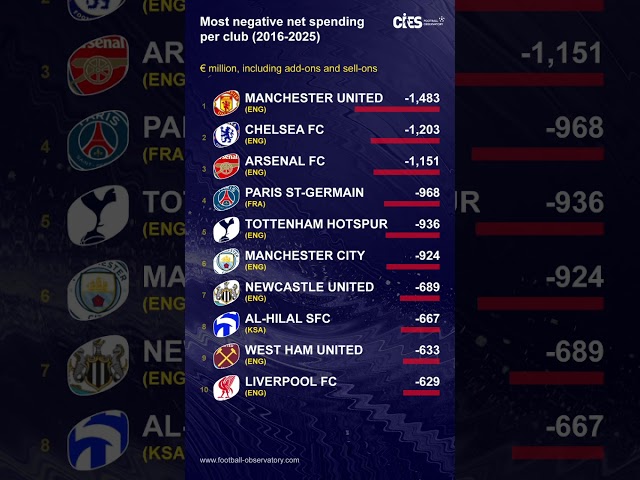
Task: Select the -1,203 value for Chelsea
Action: (421, 130)
